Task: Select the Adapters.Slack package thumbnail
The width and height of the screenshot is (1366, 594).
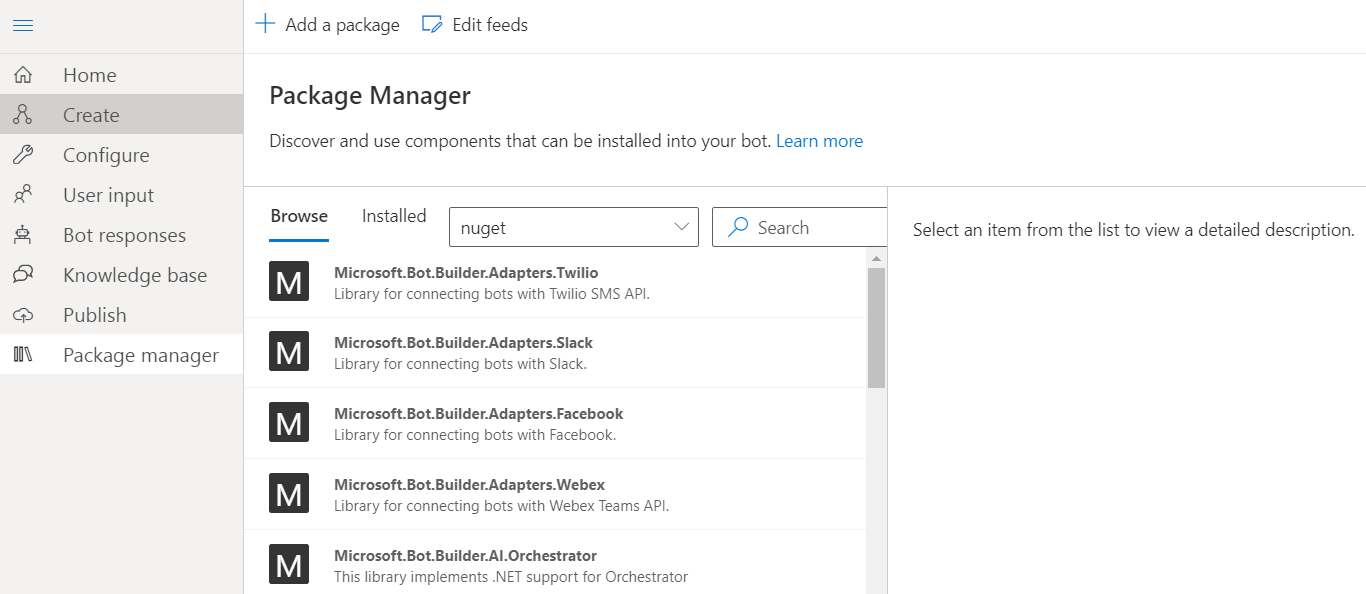Action: coord(289,353)
